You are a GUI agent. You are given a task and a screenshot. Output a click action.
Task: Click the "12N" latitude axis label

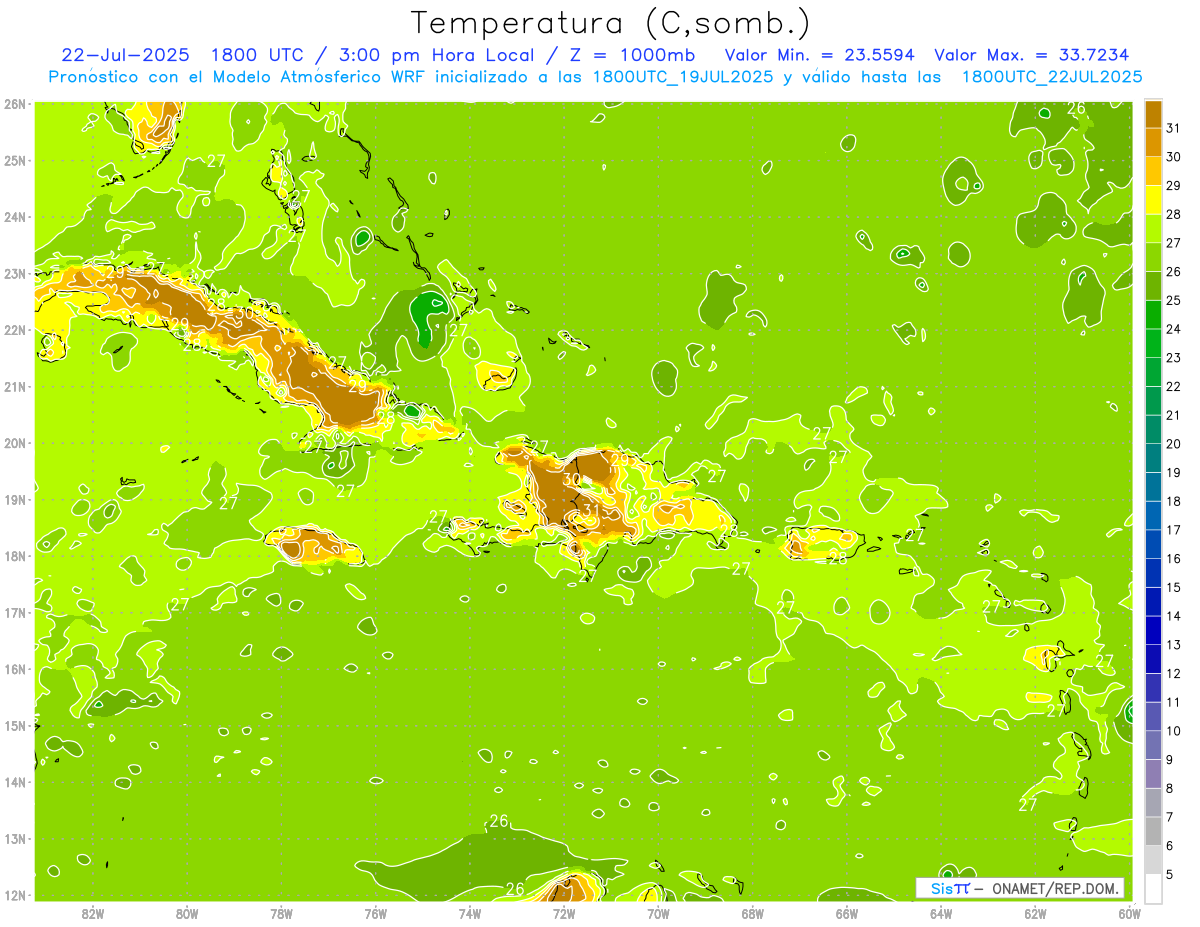14,894
